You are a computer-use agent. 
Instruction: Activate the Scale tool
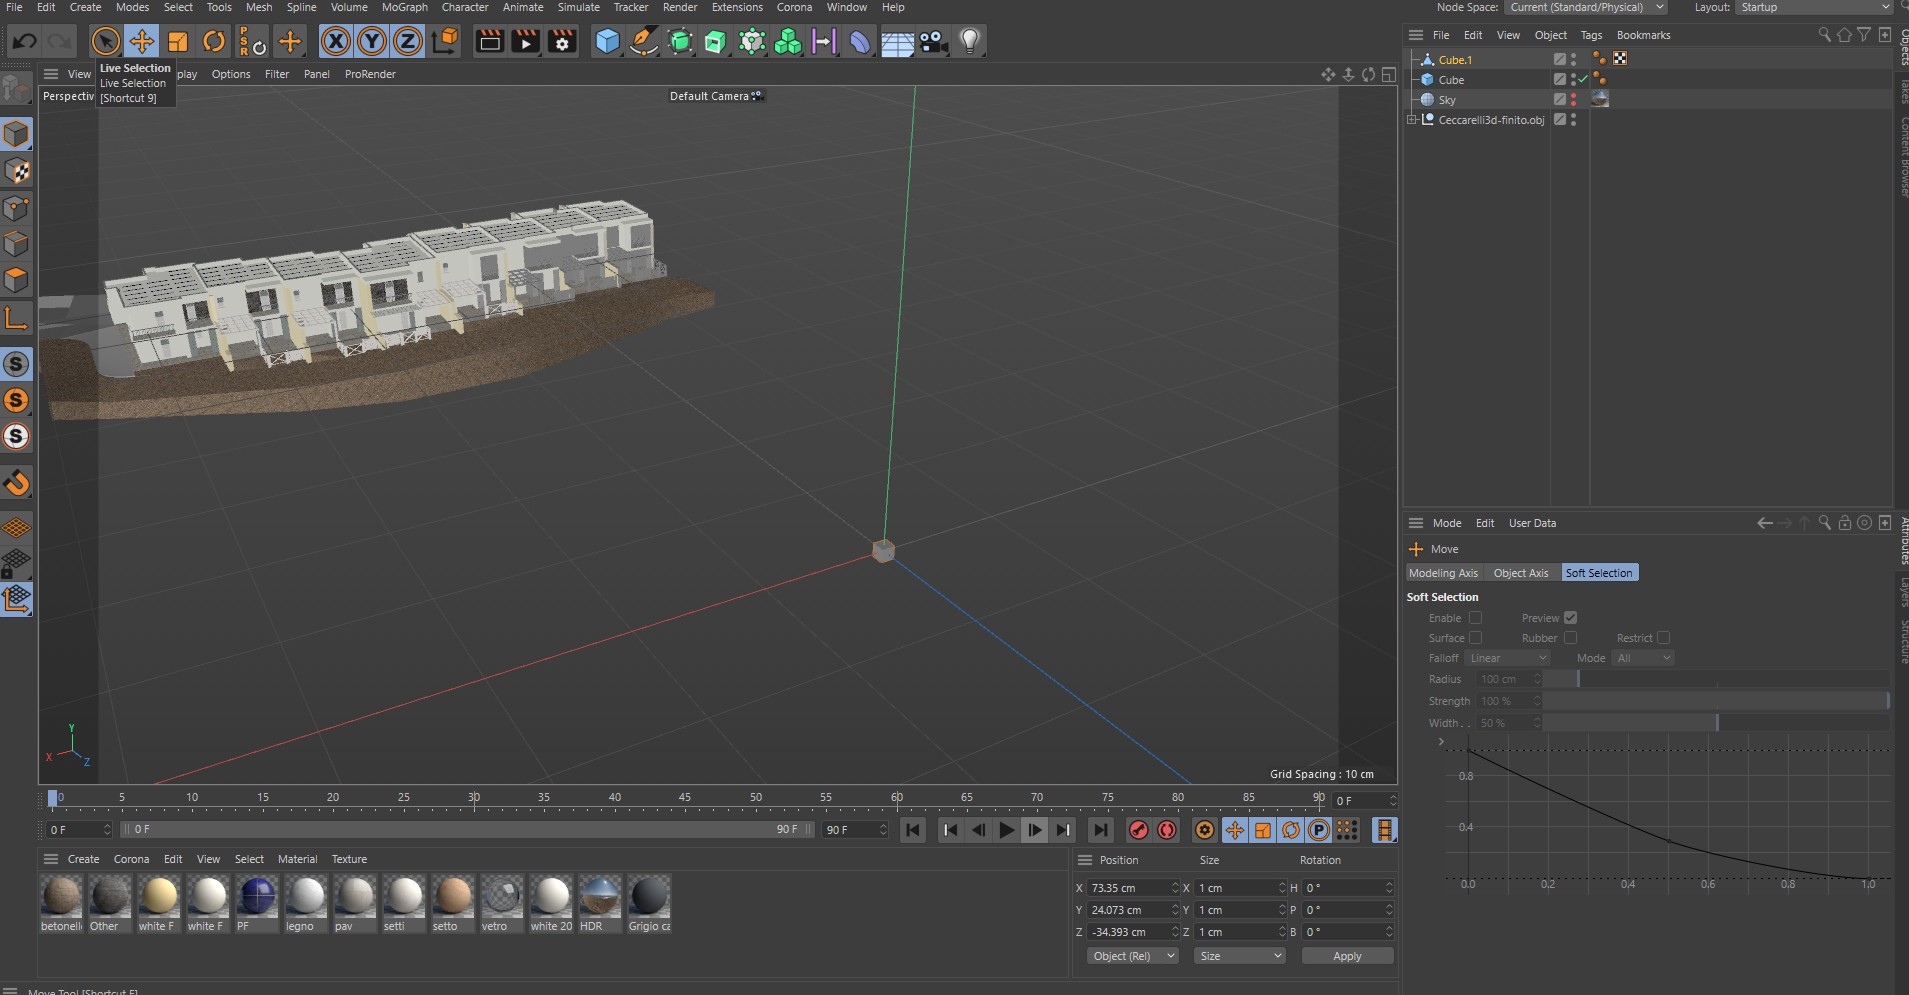178,41
